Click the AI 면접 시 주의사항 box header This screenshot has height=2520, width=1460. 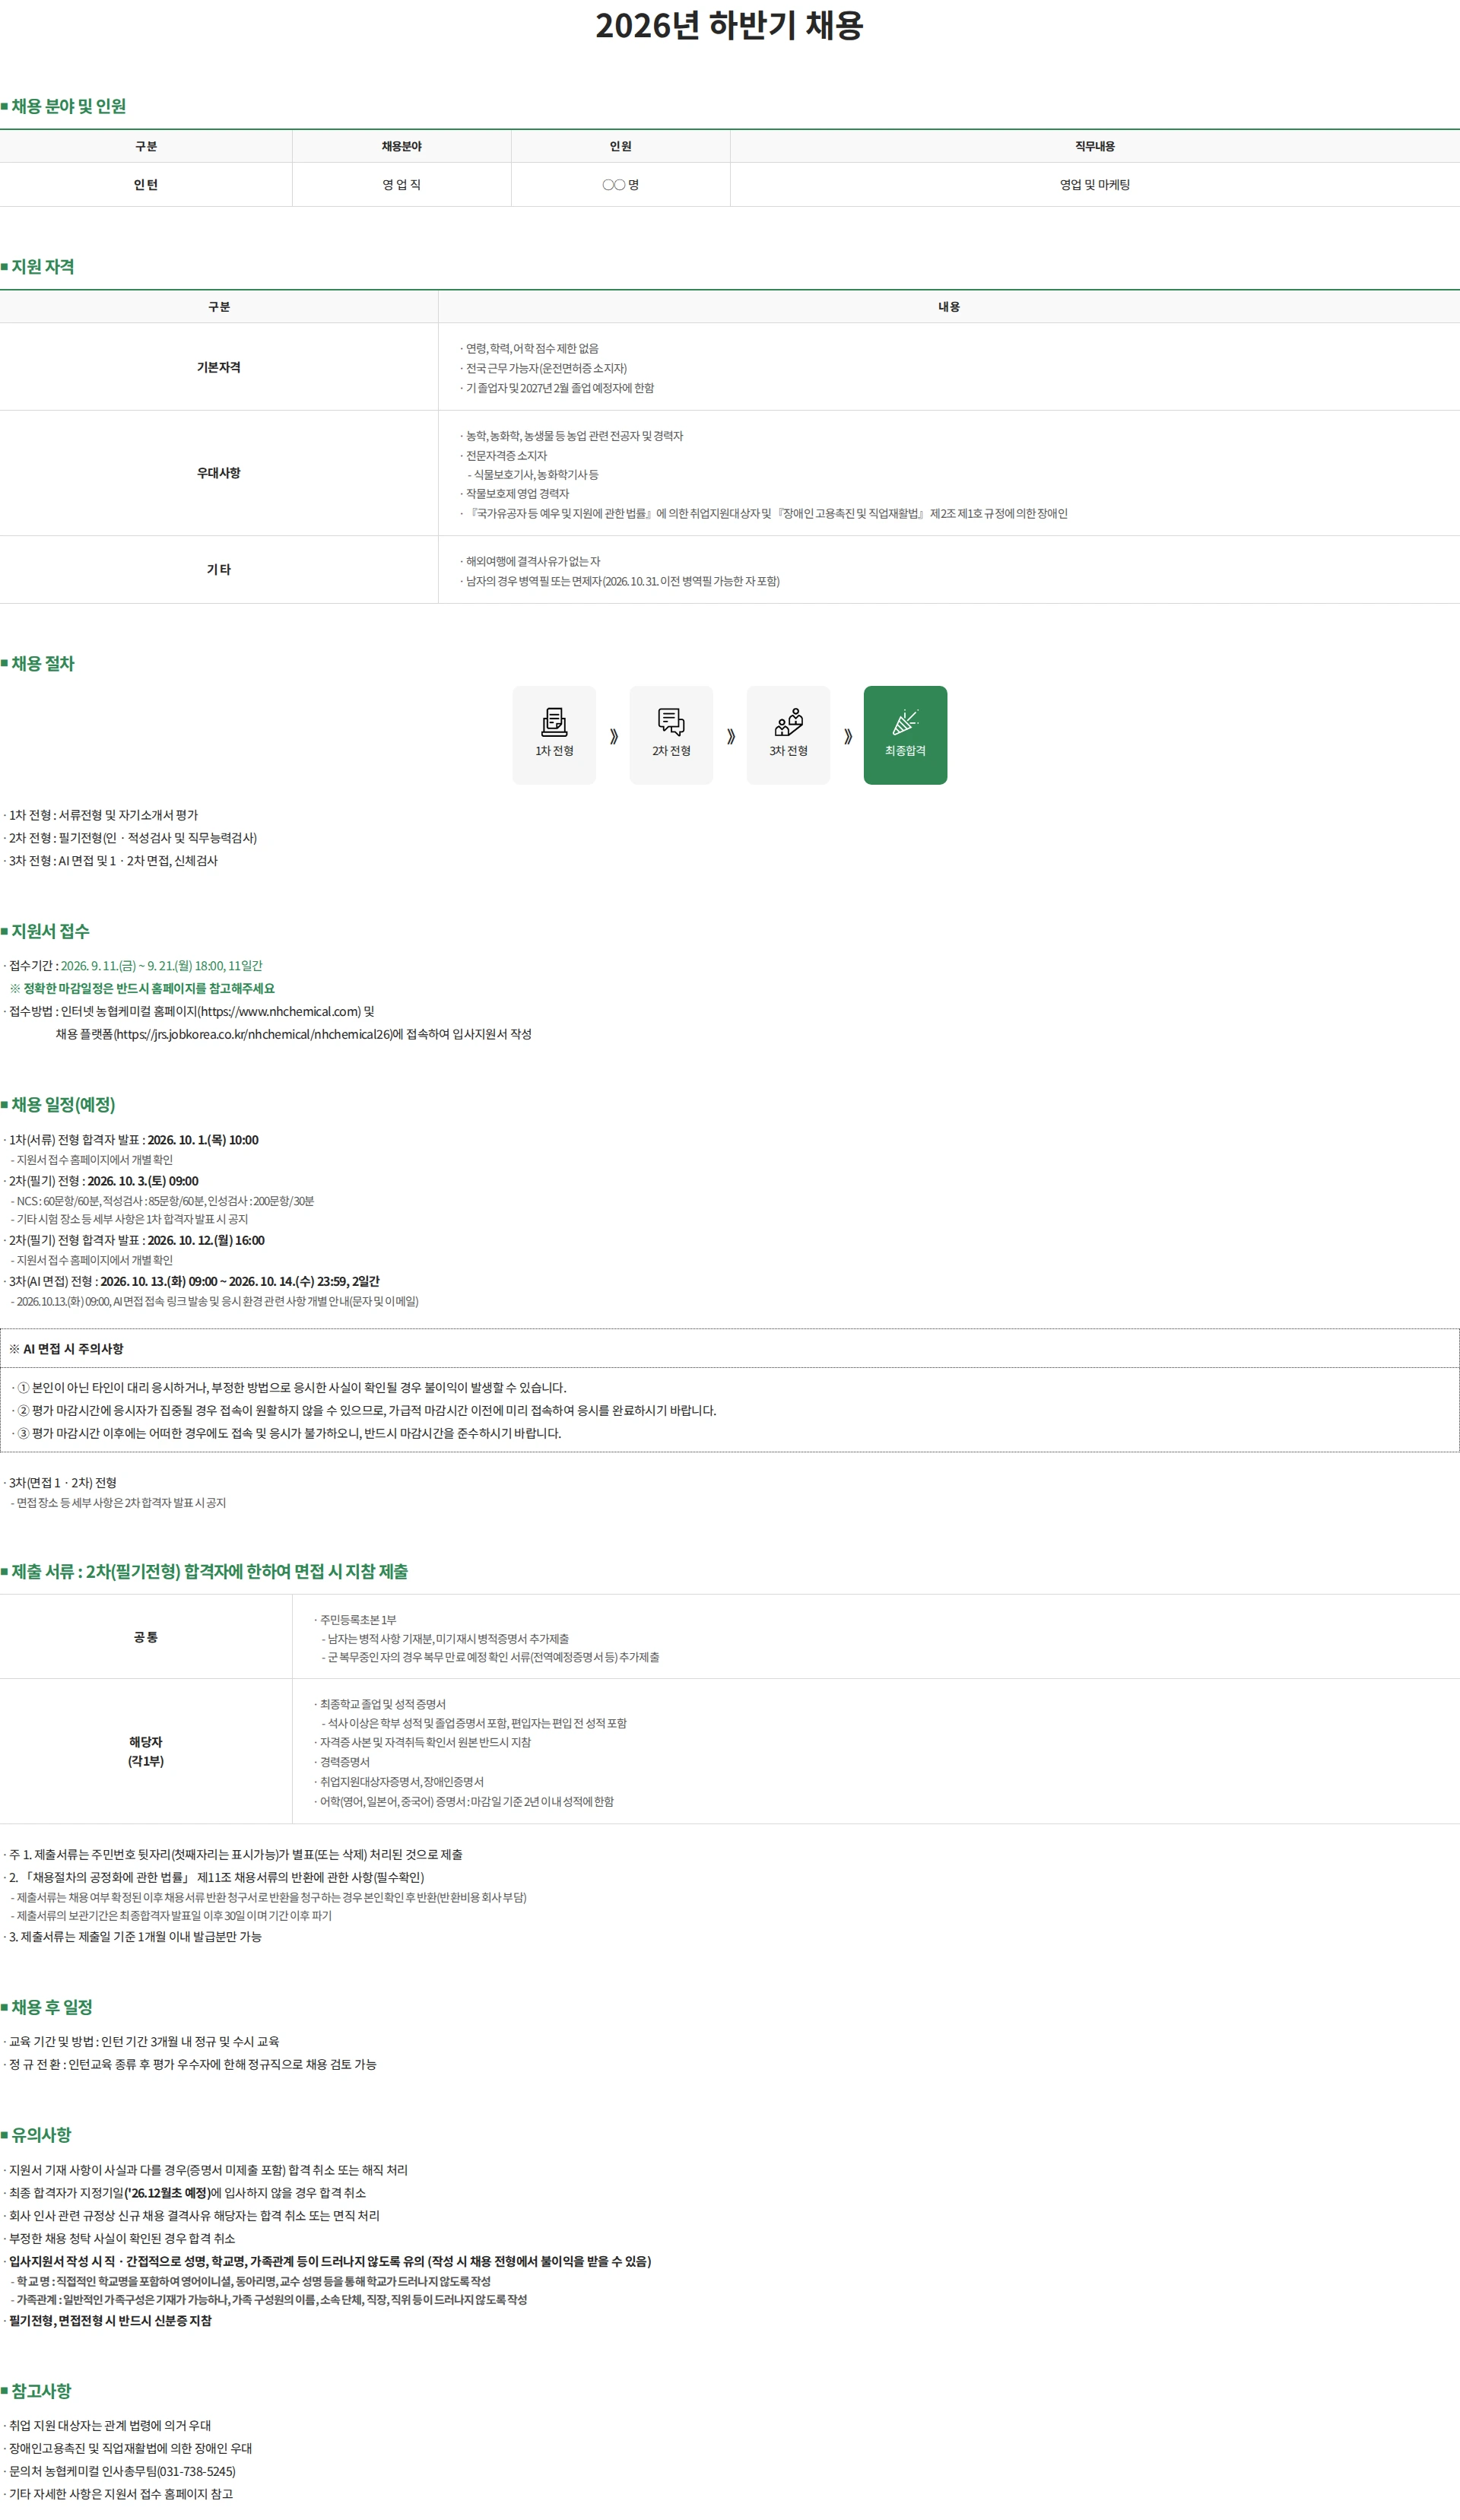730,1348
